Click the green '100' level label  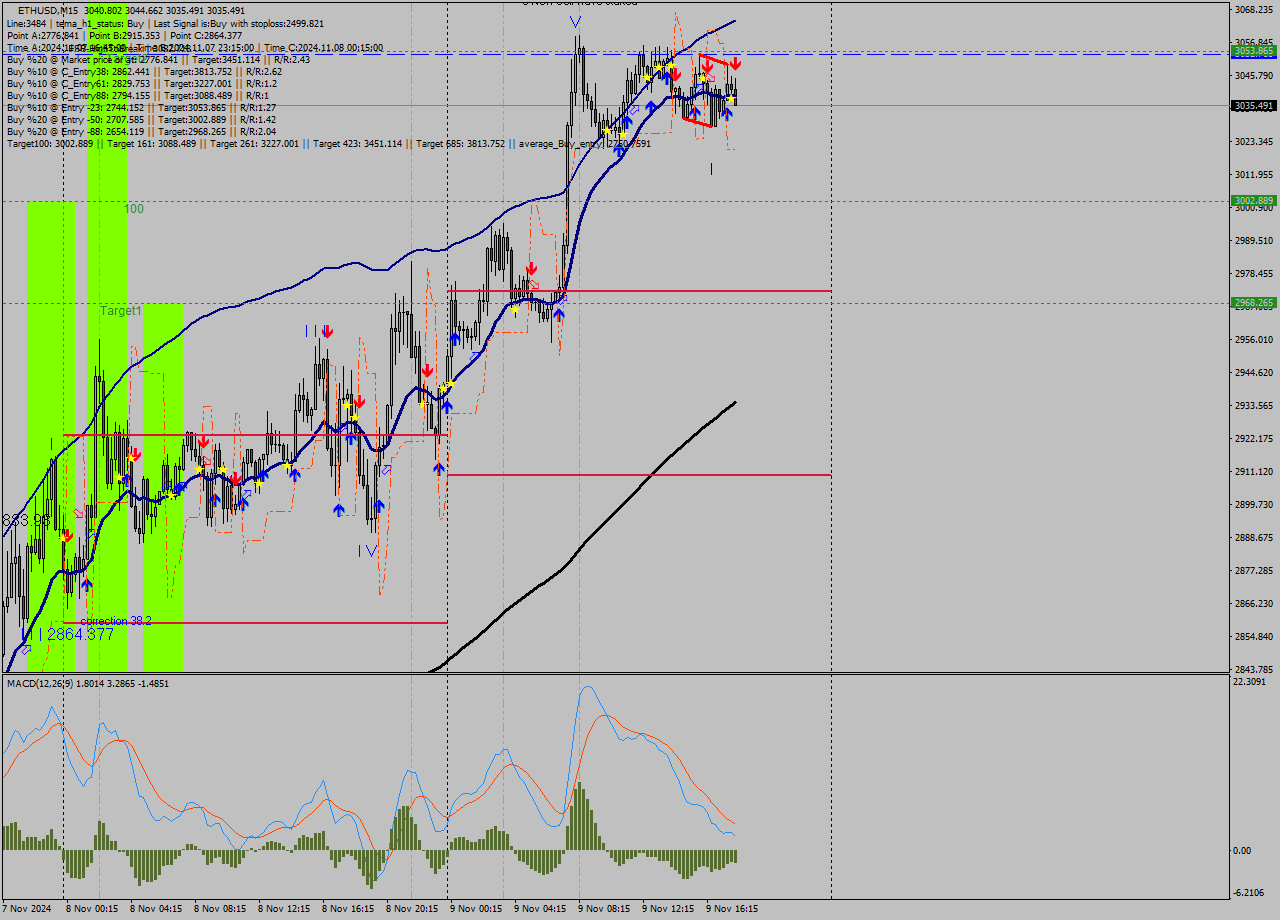(134, 209)
